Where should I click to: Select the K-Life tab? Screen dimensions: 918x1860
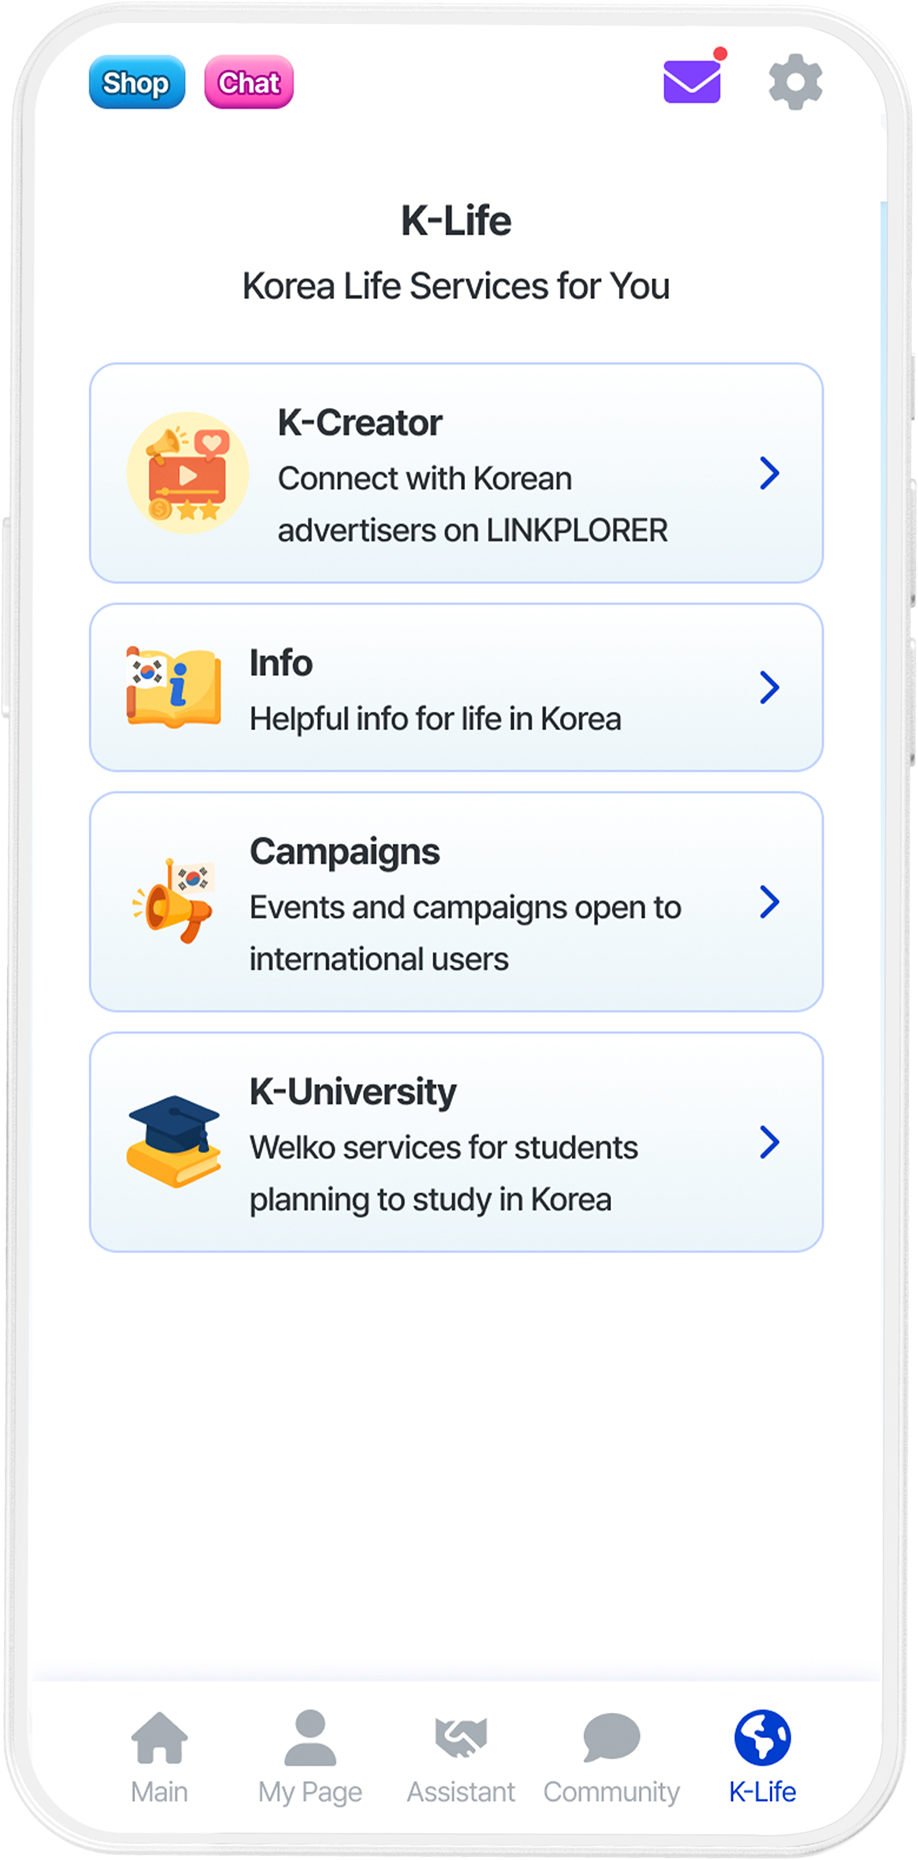tap(762, 1756)
